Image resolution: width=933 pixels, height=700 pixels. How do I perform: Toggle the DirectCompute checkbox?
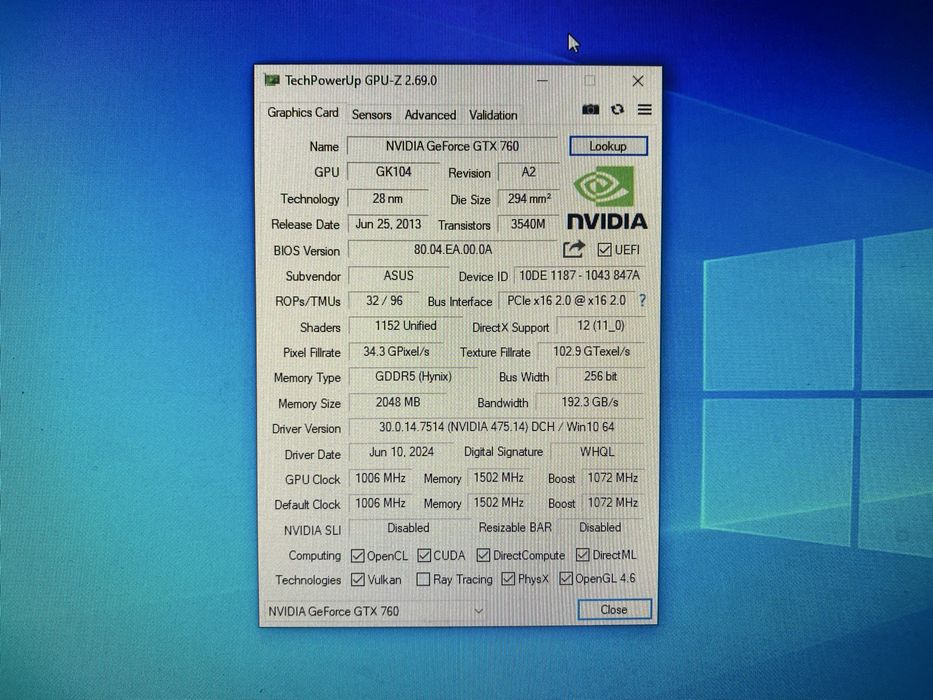pyautogui.click(x=483, y=555)
